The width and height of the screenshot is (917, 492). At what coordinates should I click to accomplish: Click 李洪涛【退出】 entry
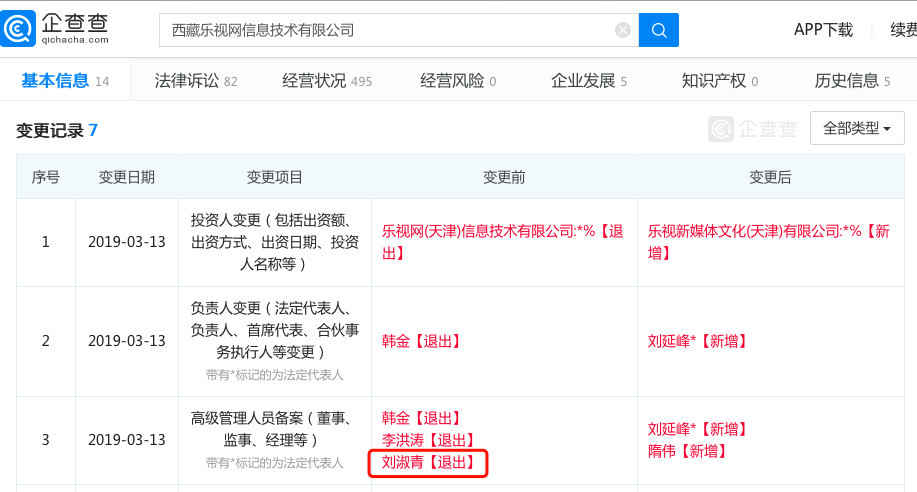428,440
